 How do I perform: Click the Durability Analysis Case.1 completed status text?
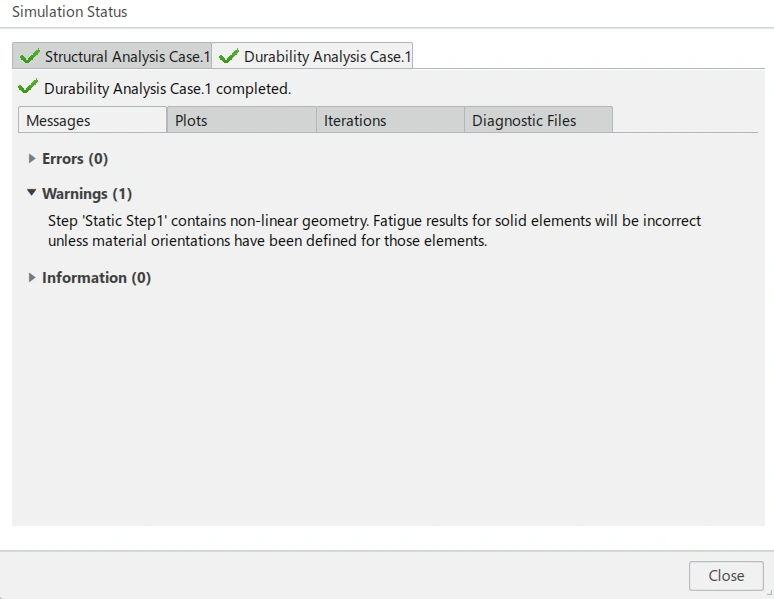tap(167, 89)
